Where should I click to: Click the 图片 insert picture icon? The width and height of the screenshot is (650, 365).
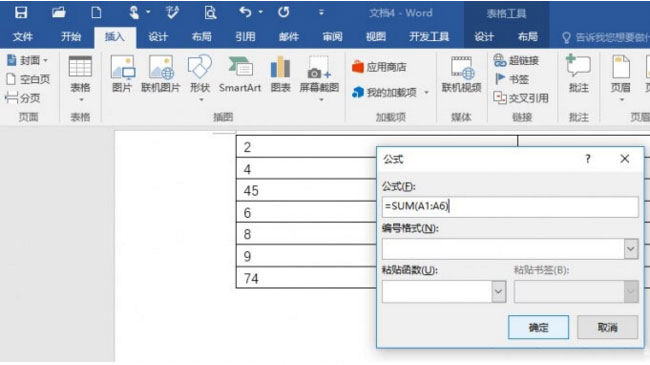(x=122, y=74)
